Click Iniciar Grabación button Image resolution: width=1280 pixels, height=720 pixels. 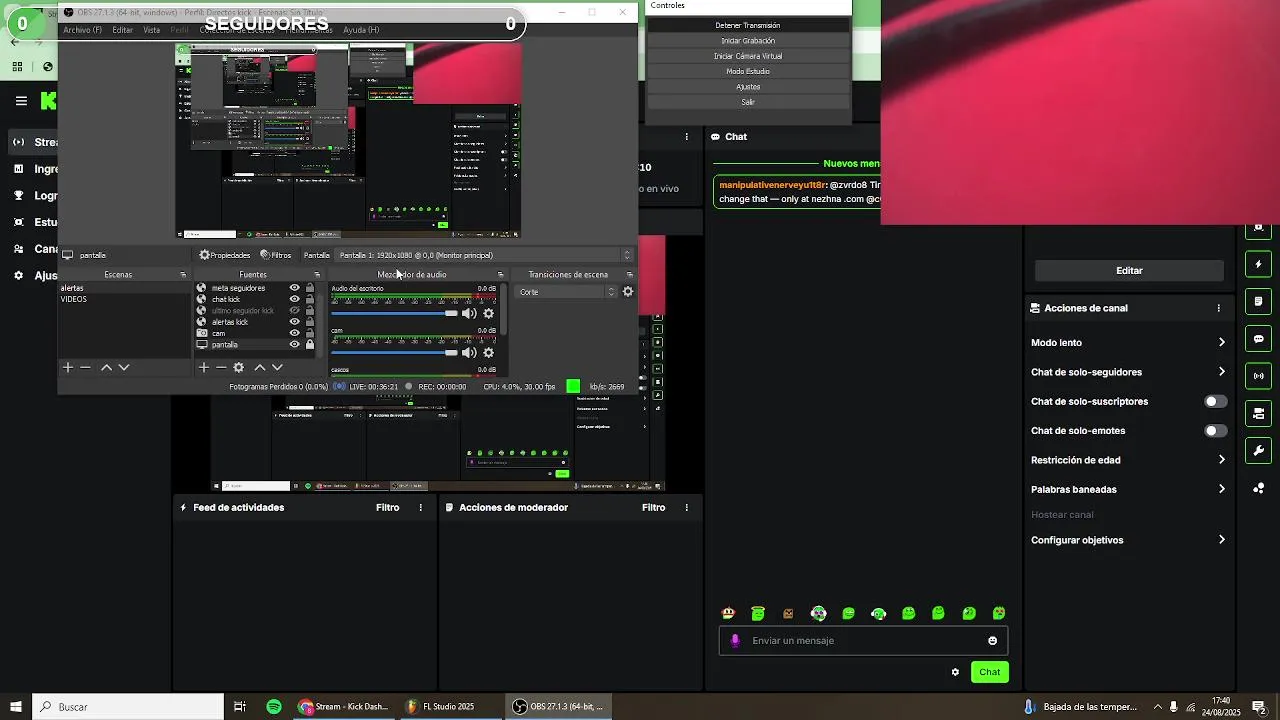pos(748,41)
